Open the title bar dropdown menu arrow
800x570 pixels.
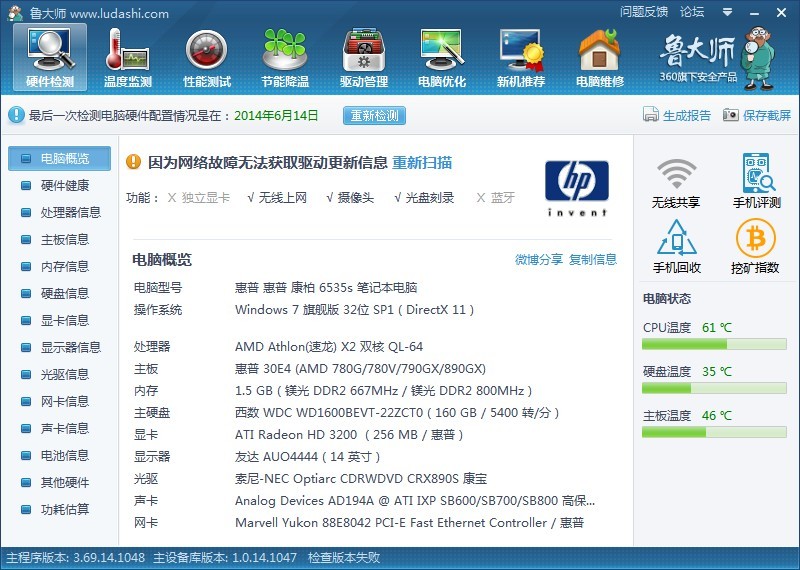point(728,12)
